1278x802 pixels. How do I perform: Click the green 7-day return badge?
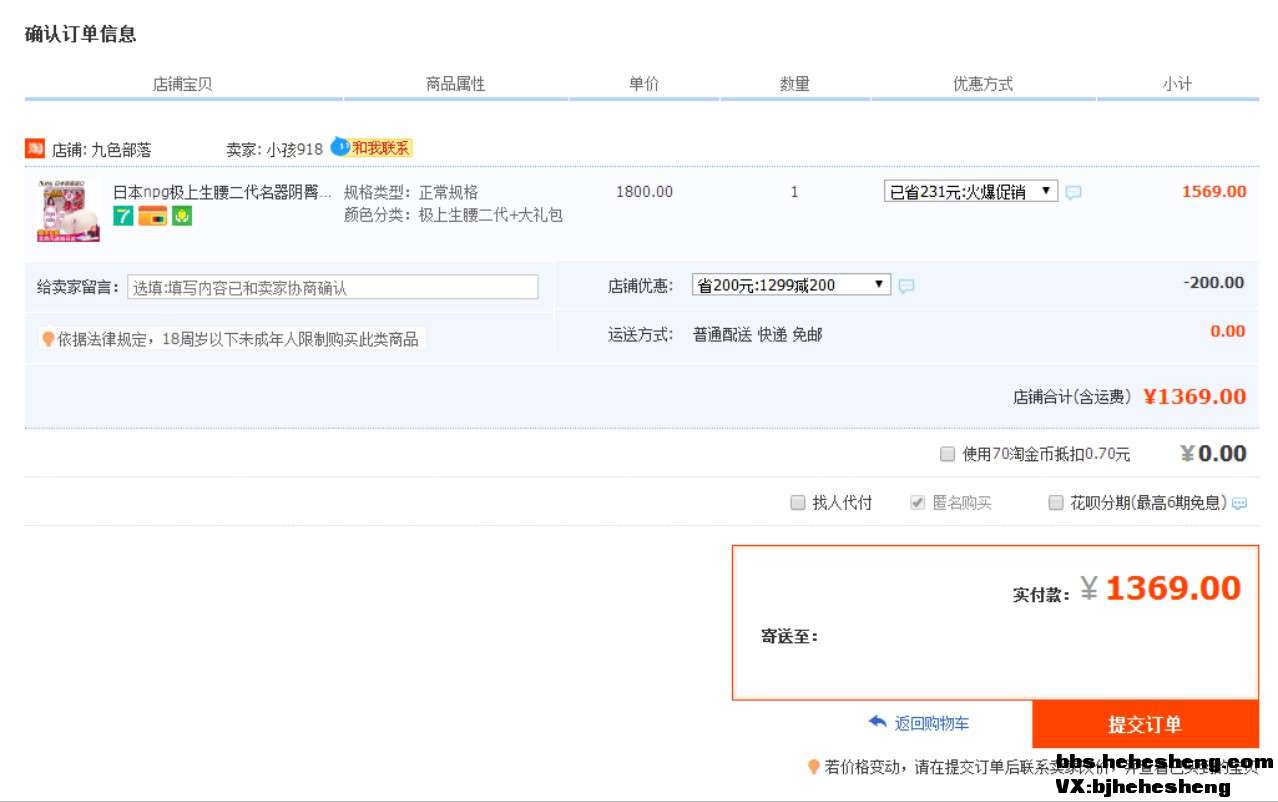pos(123,216)
